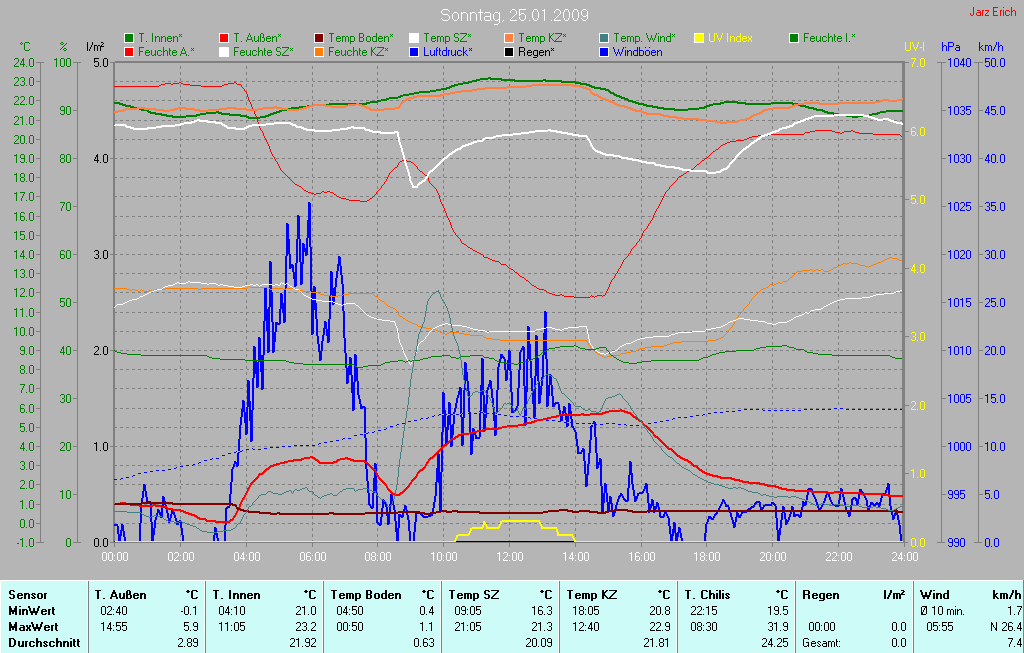Click the 'UV Index' legend label

(x=731, y=39)
